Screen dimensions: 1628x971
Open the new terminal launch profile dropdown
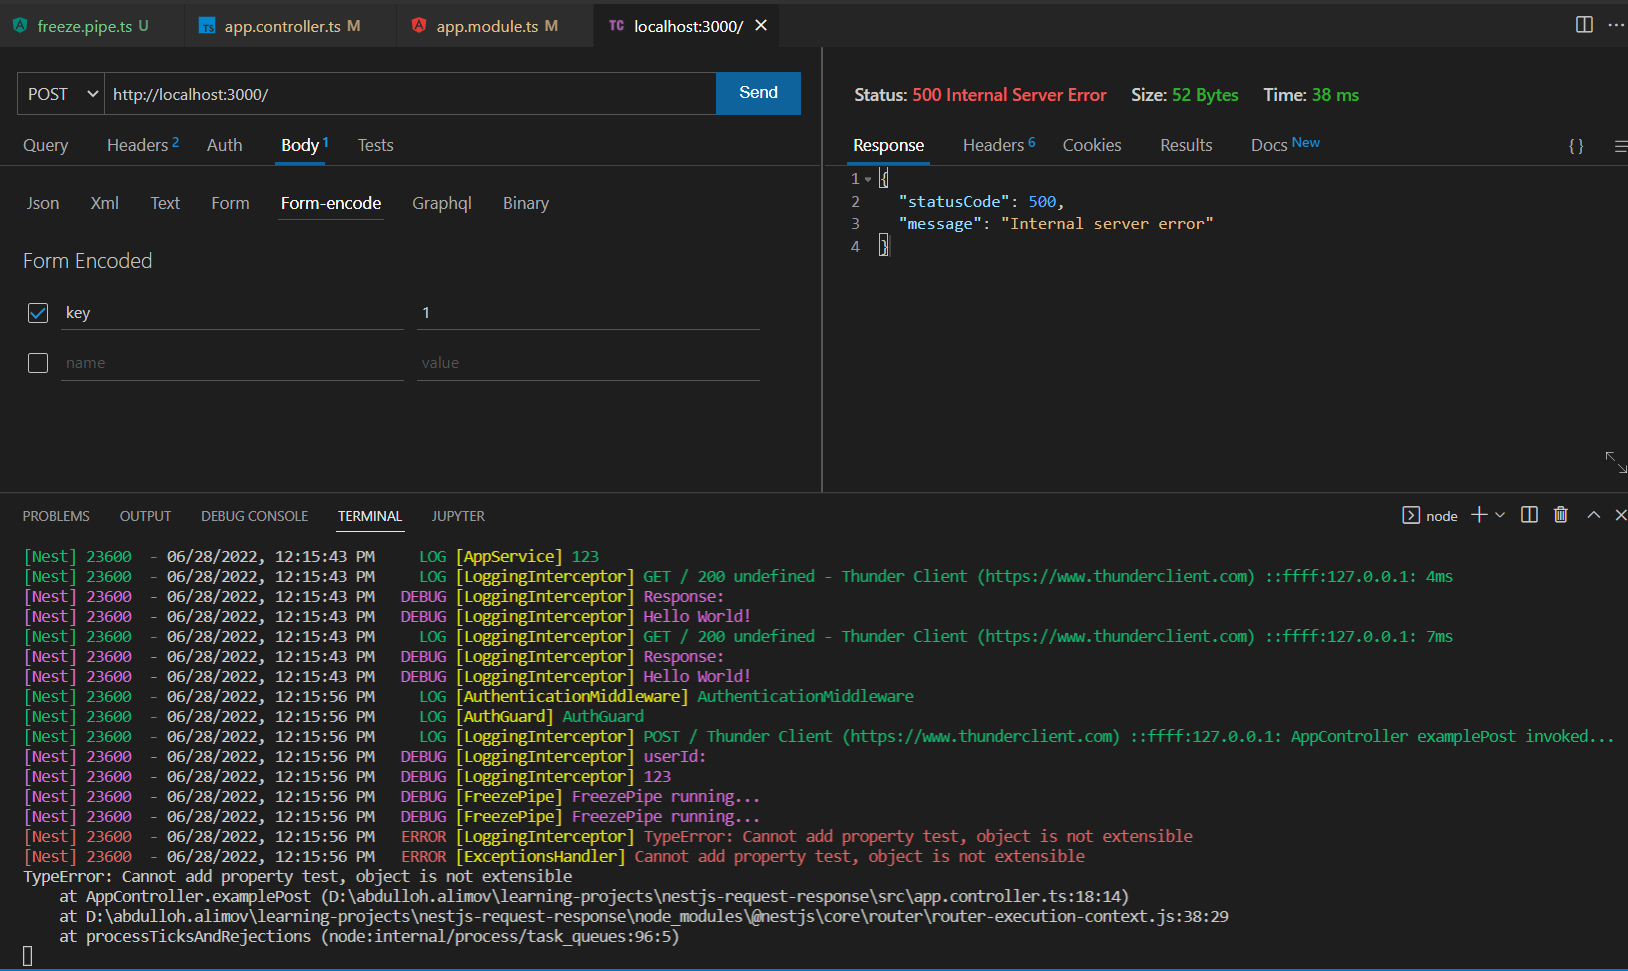1500,515
